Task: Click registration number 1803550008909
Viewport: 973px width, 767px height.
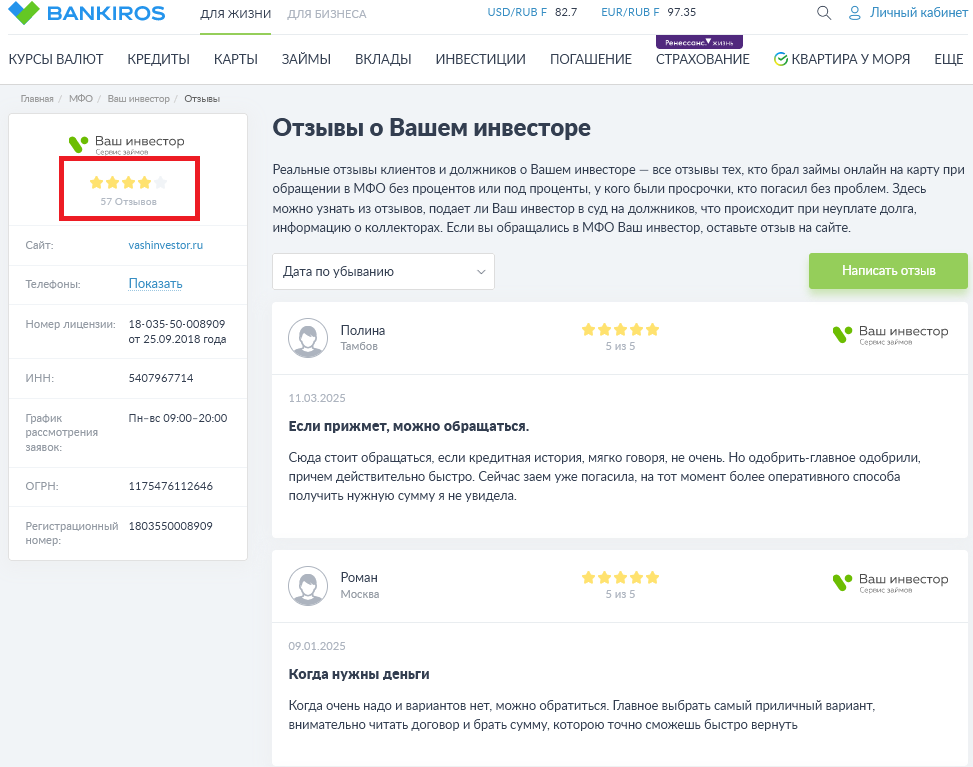Action: click(171, 526)
